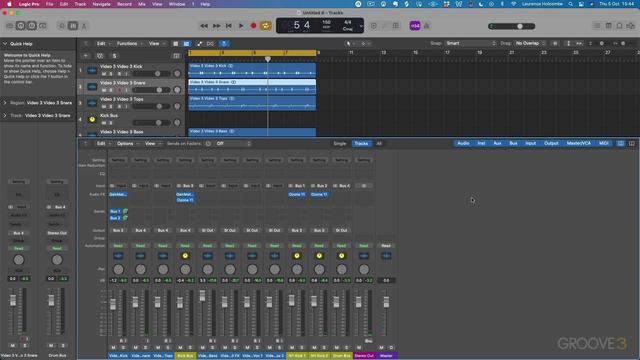Open the Mixer Sends on Faders Off dropdown
The width and height of the screenshot is (640, 360).
coord(233,144)
